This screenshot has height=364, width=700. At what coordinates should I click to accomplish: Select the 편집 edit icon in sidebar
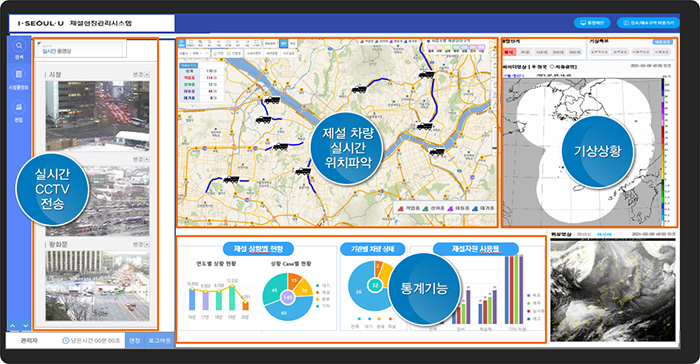click(x=19, y=107)
